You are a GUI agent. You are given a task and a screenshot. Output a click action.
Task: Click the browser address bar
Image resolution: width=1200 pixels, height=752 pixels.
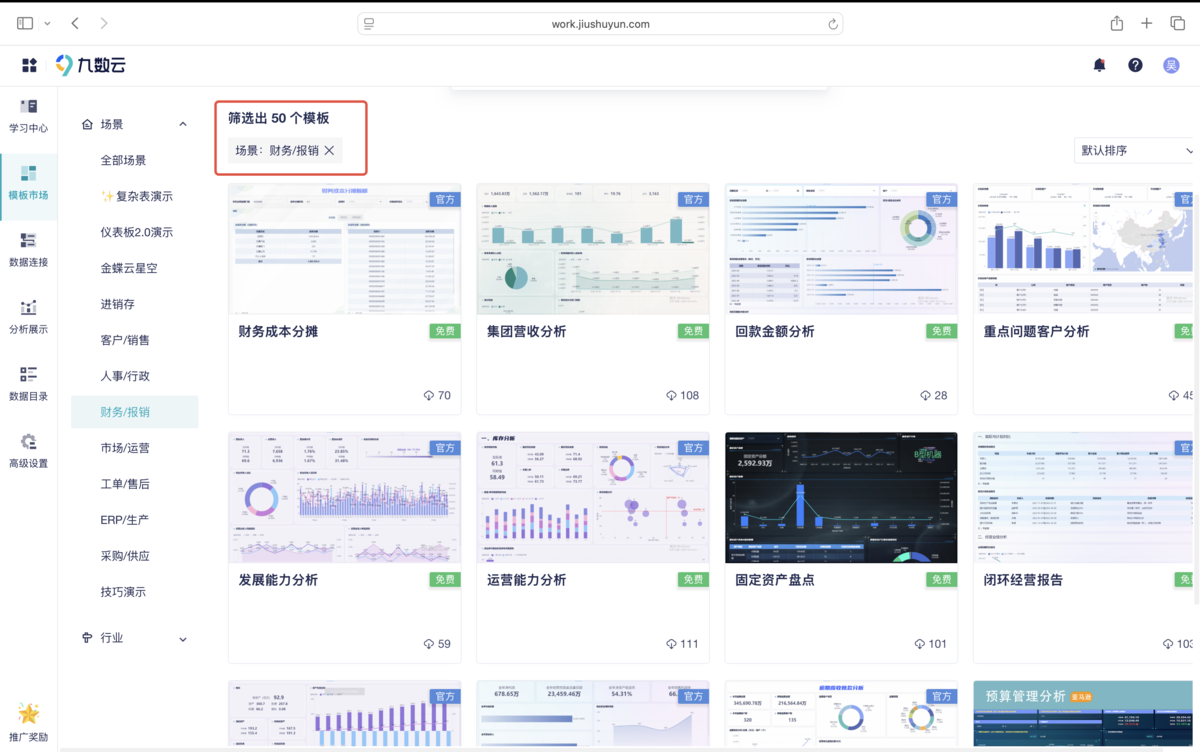coord(600,24)
